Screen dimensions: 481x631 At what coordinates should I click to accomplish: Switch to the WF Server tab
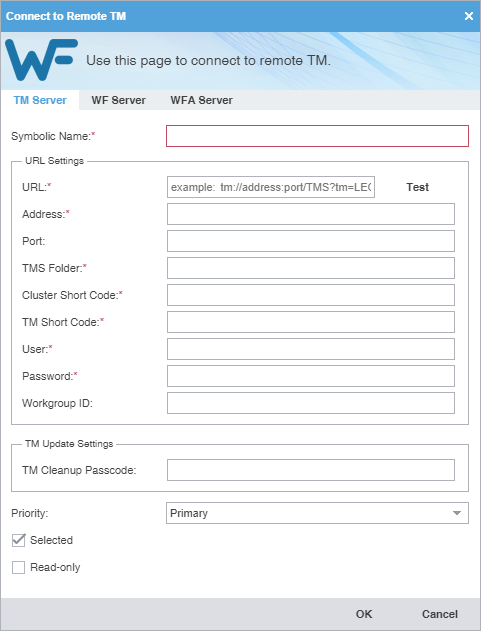(118, 100)
